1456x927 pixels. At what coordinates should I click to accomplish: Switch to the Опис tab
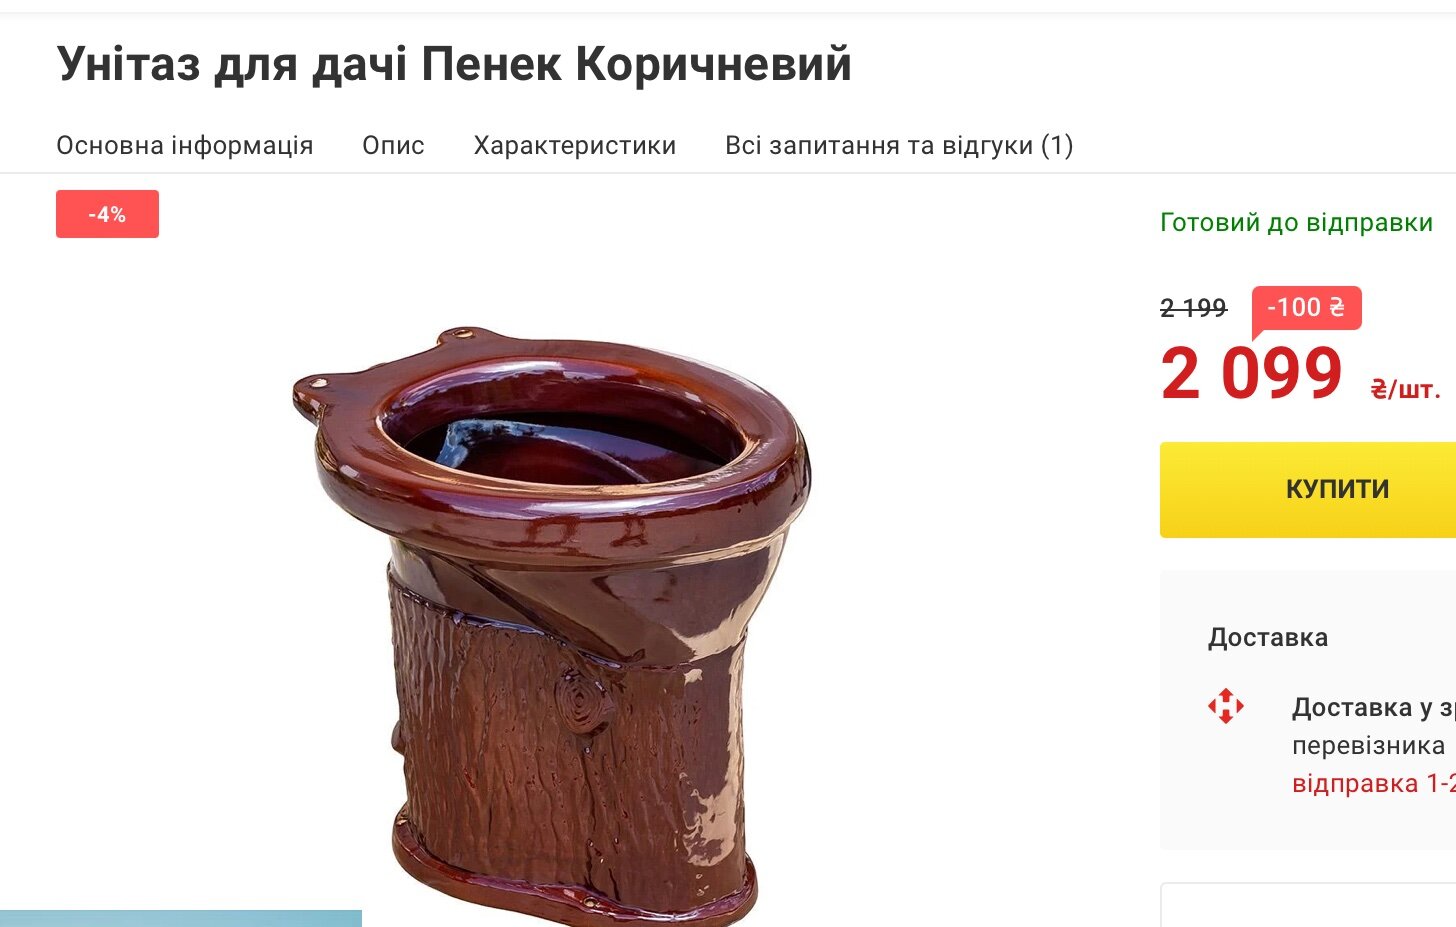click(x=393, y=146)
